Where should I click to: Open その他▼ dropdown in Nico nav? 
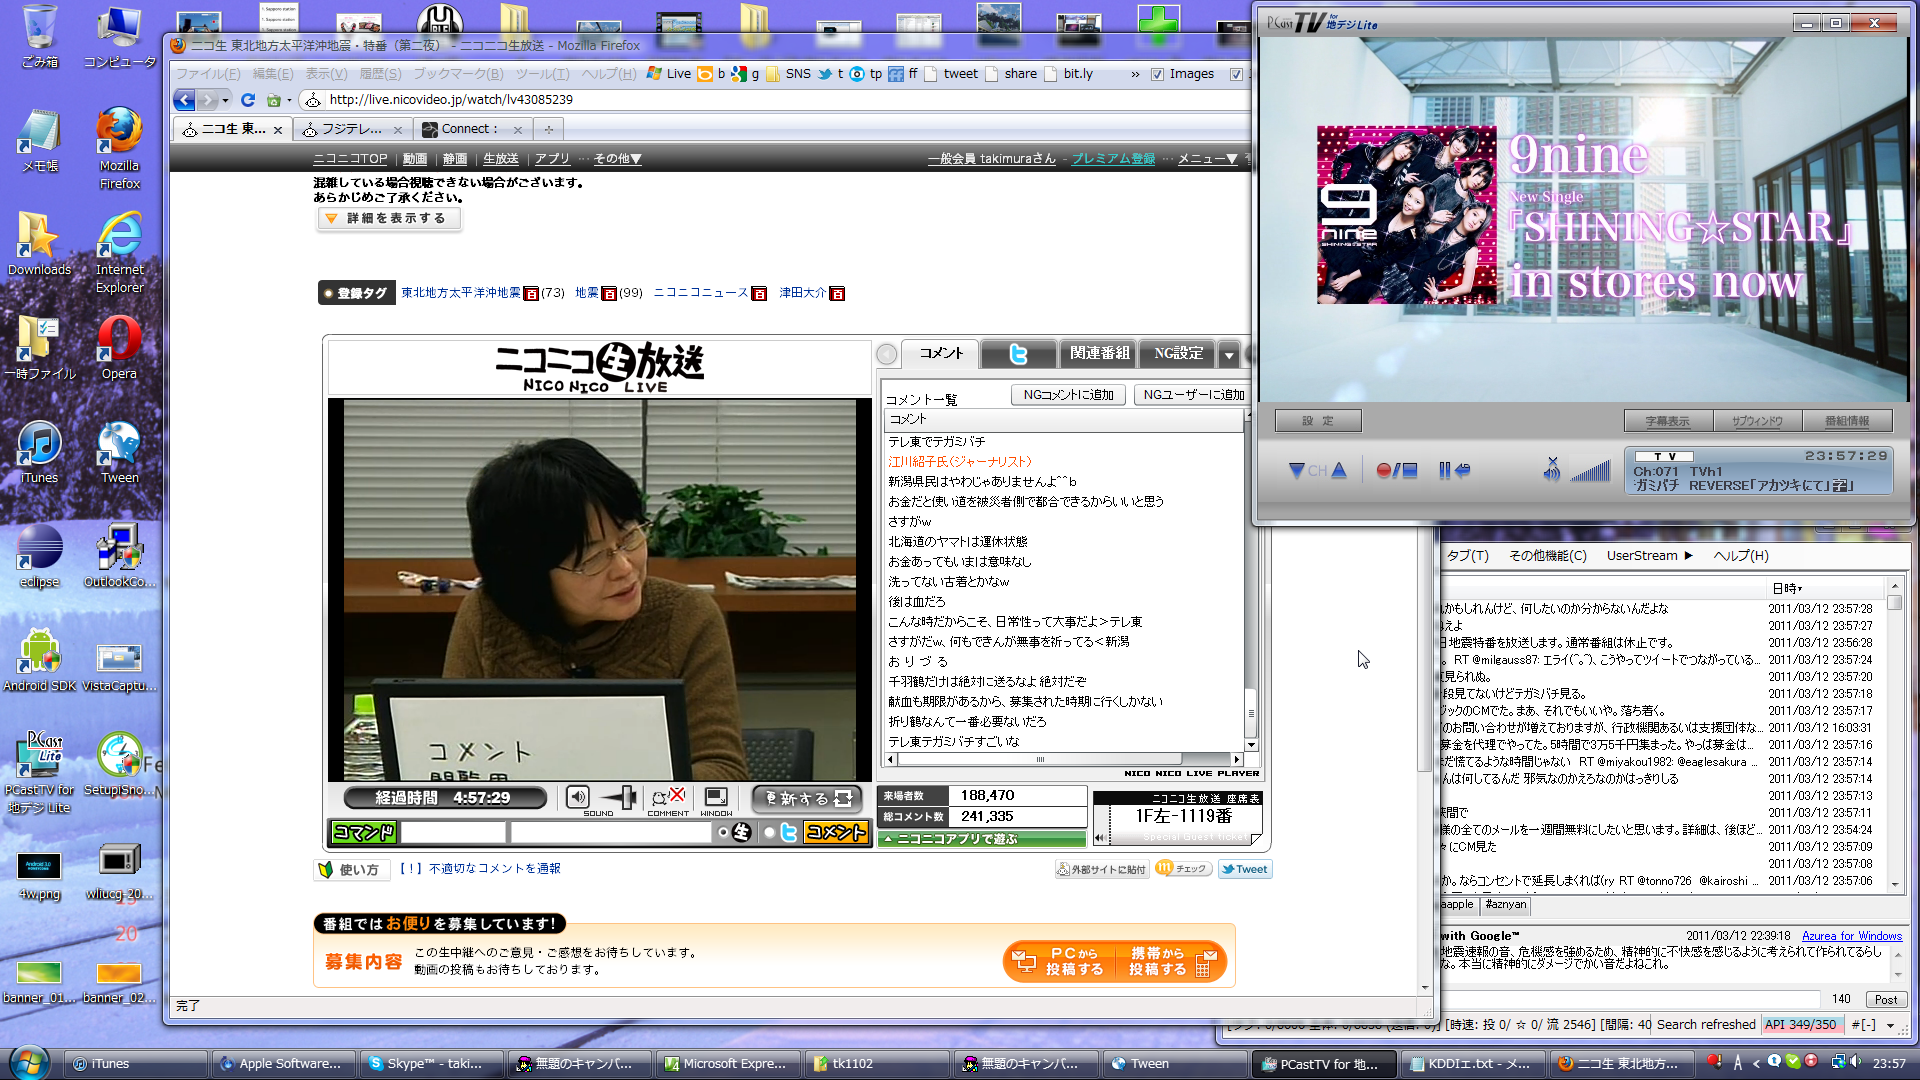pos(617,159)
